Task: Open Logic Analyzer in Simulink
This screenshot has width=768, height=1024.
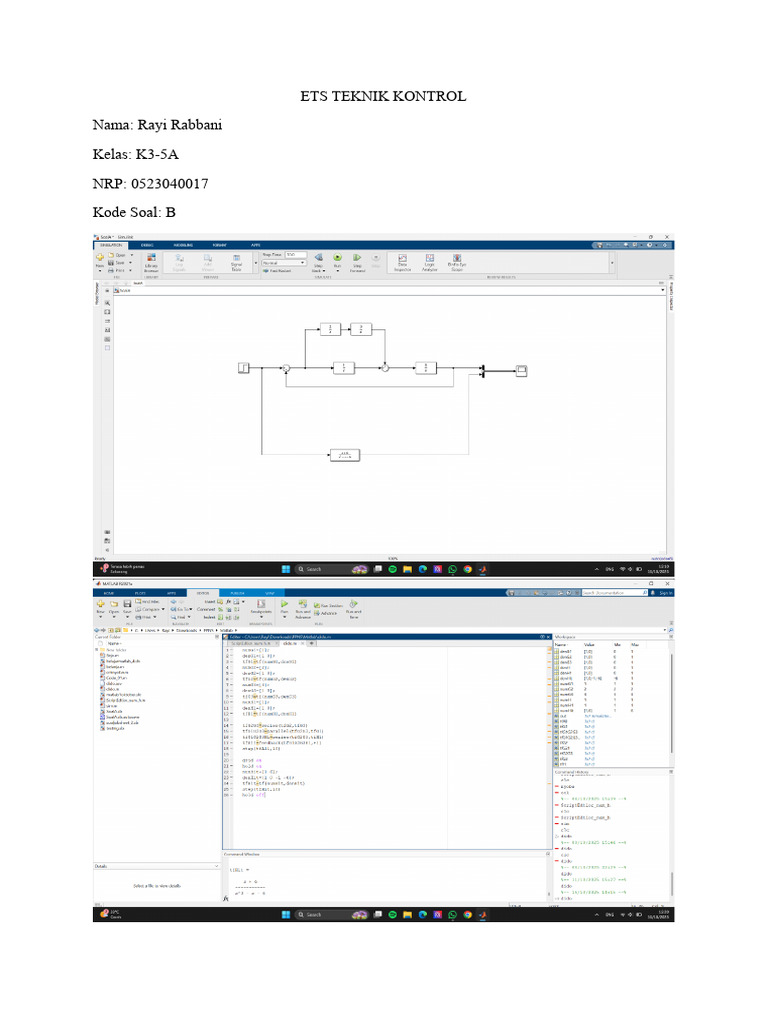Action: 430,262
